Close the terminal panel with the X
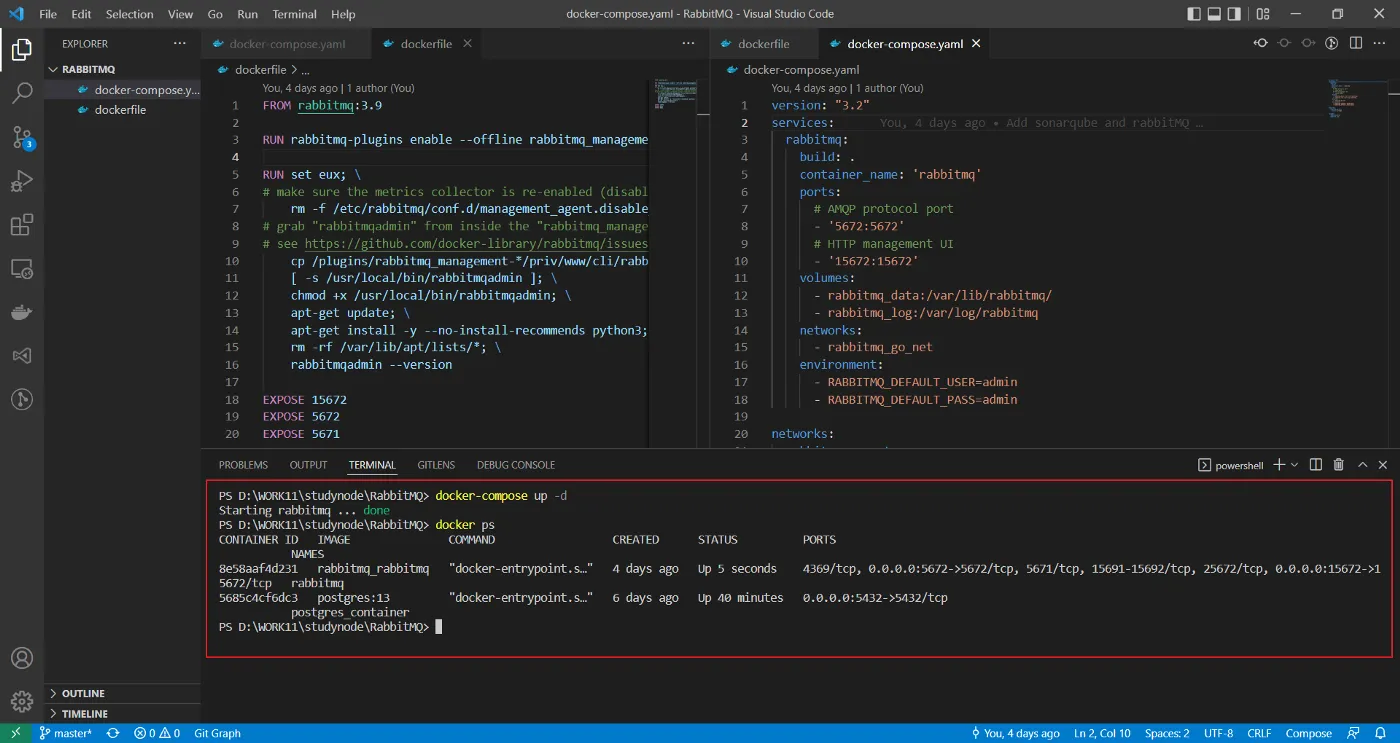Viewport: 1400px width, 743px height. tap(1383, 465)
